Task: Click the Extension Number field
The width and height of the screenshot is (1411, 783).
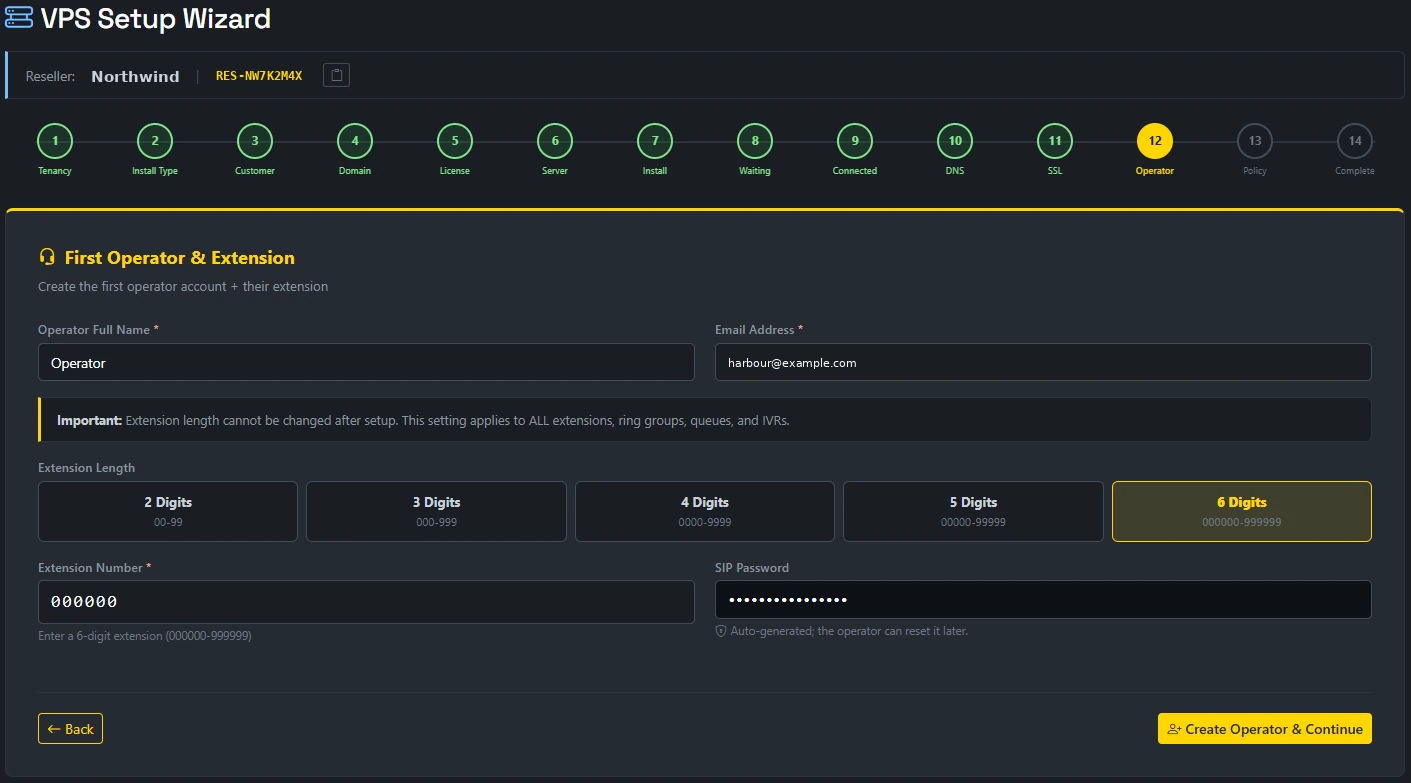Action: point(366,602)
